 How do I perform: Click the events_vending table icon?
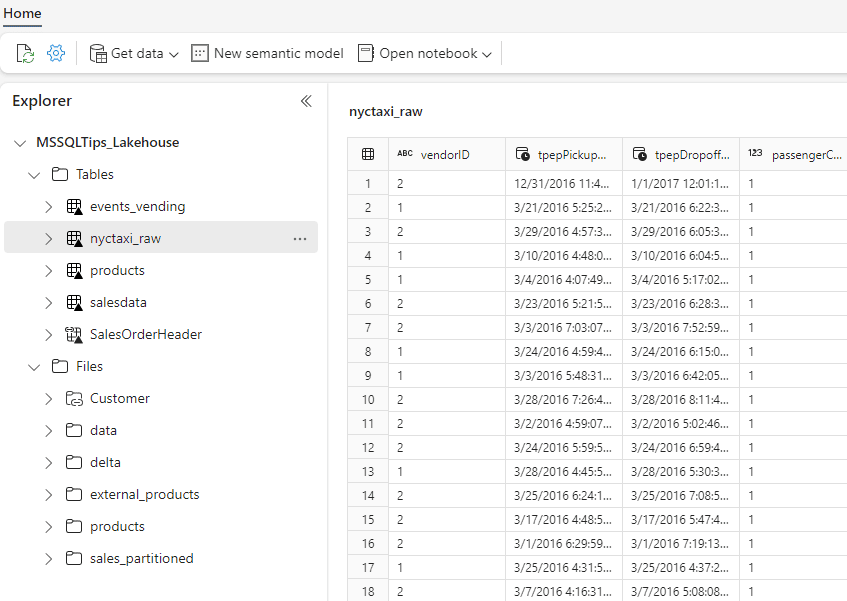click(x=74, y=207)
